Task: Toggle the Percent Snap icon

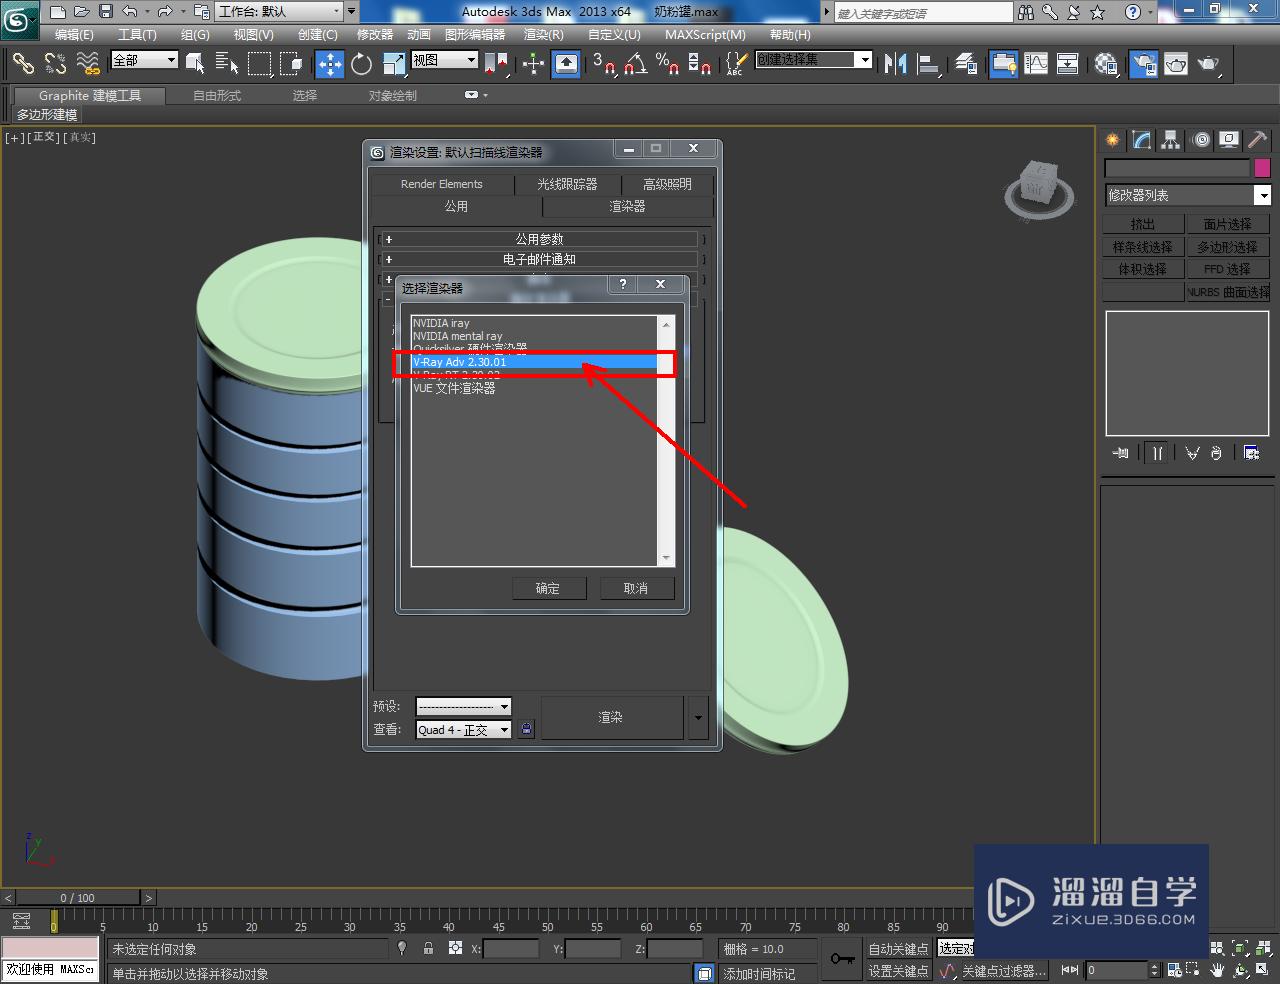Action: click(667, 64)
